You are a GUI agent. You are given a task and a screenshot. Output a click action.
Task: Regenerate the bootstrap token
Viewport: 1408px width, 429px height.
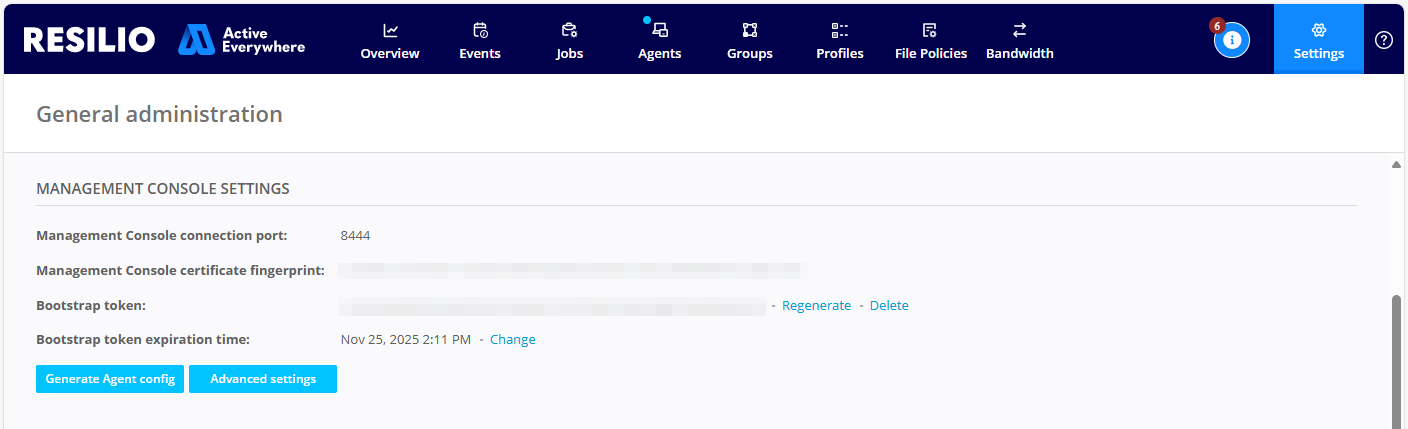click(816, 306)
